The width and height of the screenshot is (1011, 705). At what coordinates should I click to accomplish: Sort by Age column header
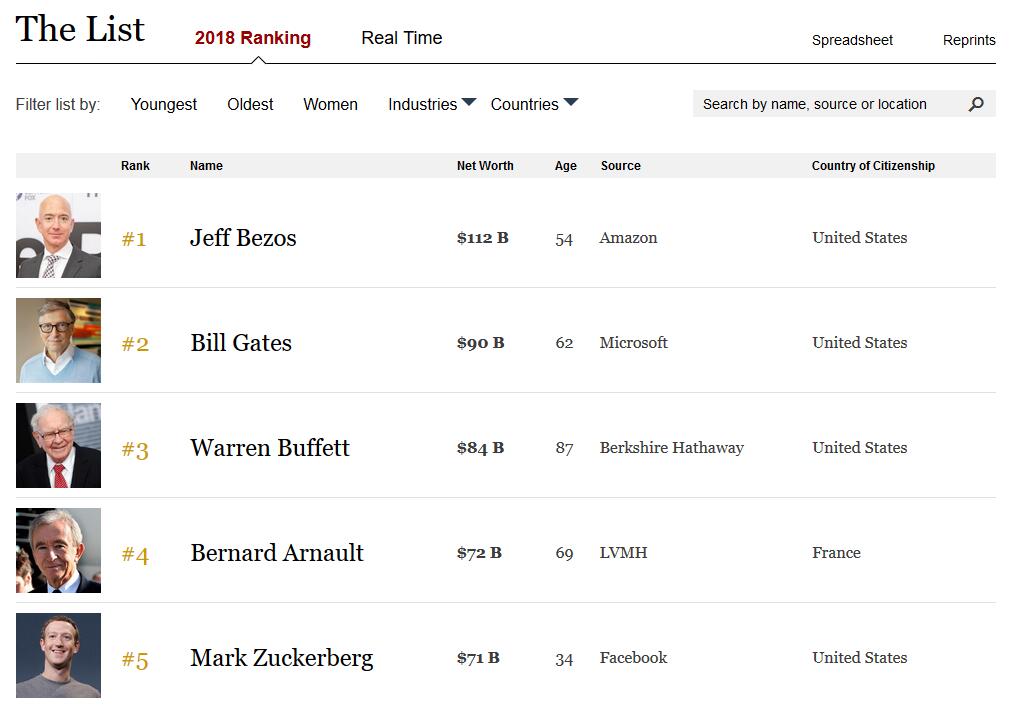(566, 166)
